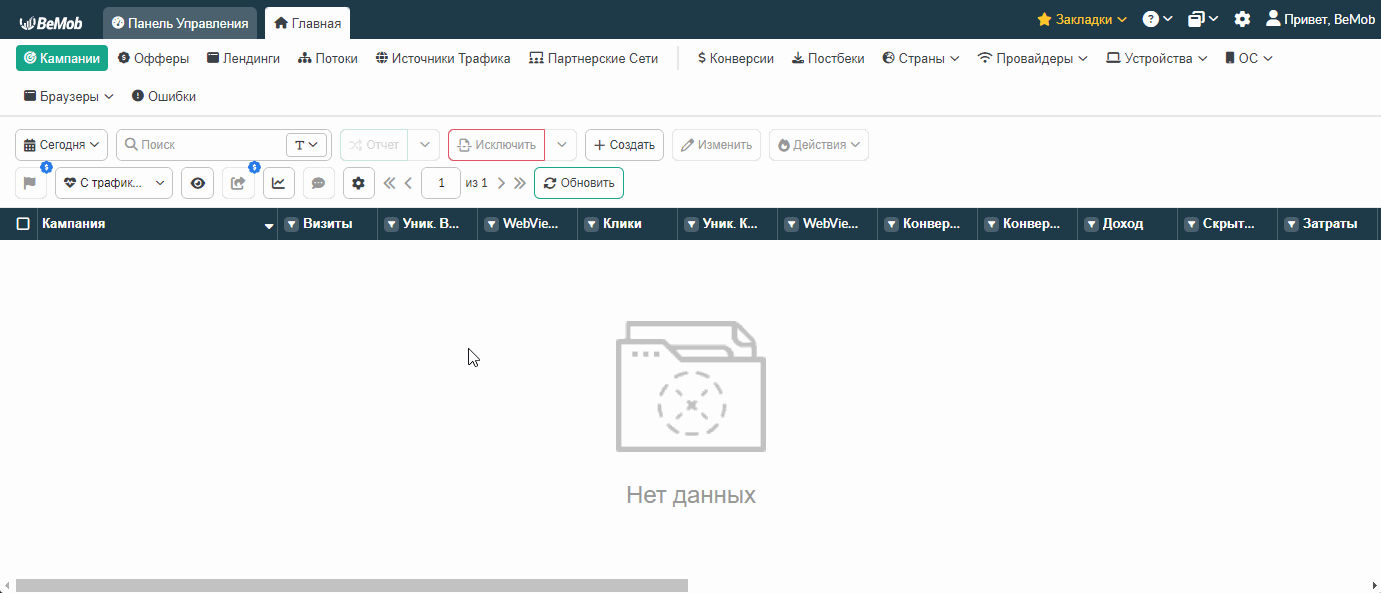Open filter on first Конвер... column
The width and height of the screenshot is (1381, 593).
click(x=891, y=224)
